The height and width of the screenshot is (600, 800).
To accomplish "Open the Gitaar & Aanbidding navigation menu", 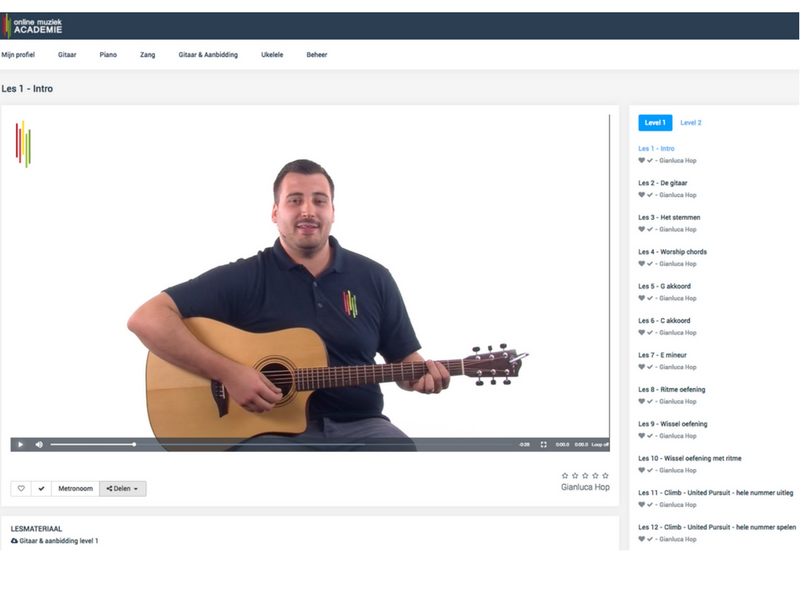I will pos(208,55).
